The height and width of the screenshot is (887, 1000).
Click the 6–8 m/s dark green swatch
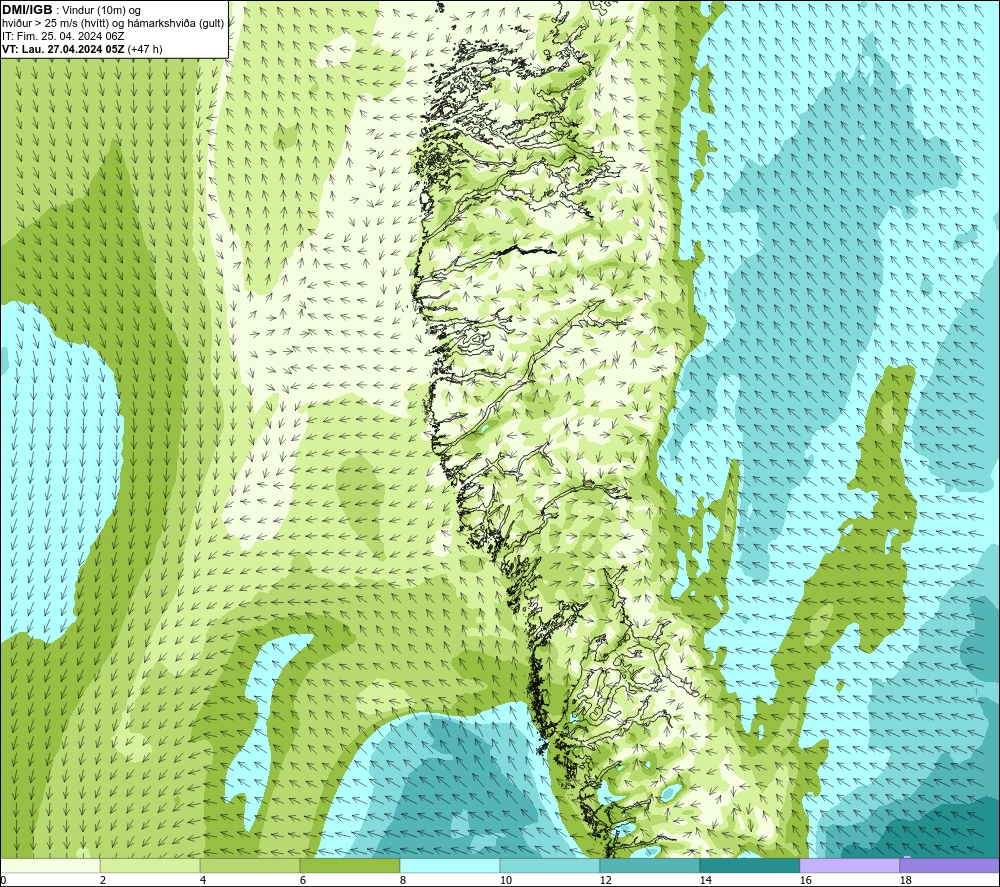(x=349, y=865)
